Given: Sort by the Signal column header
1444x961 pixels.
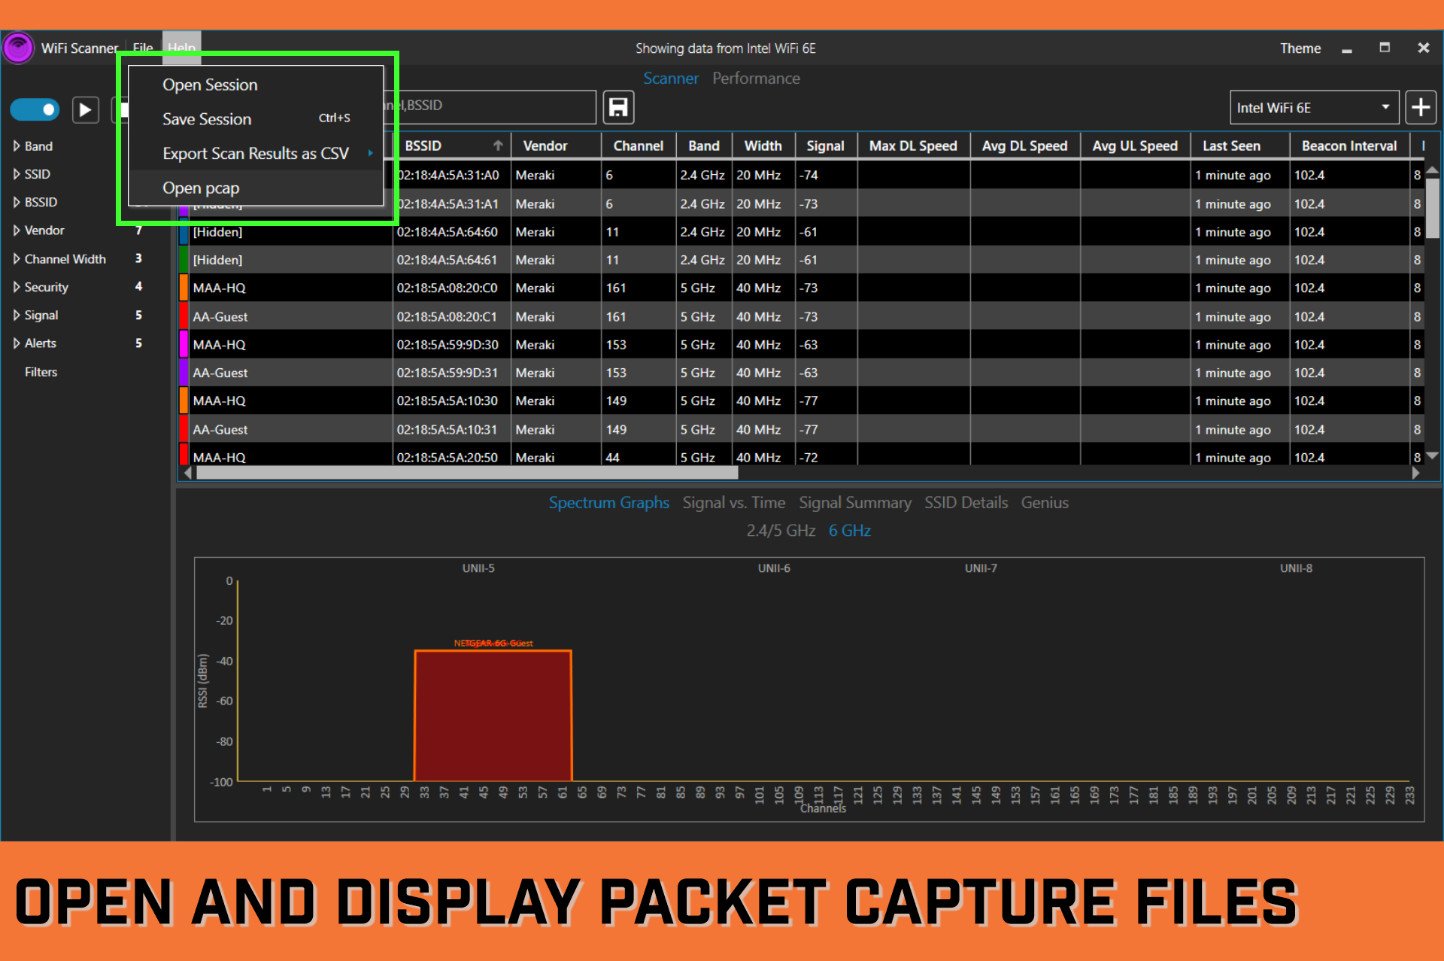Looking at the screenshot, I should [x=826, y=146].
